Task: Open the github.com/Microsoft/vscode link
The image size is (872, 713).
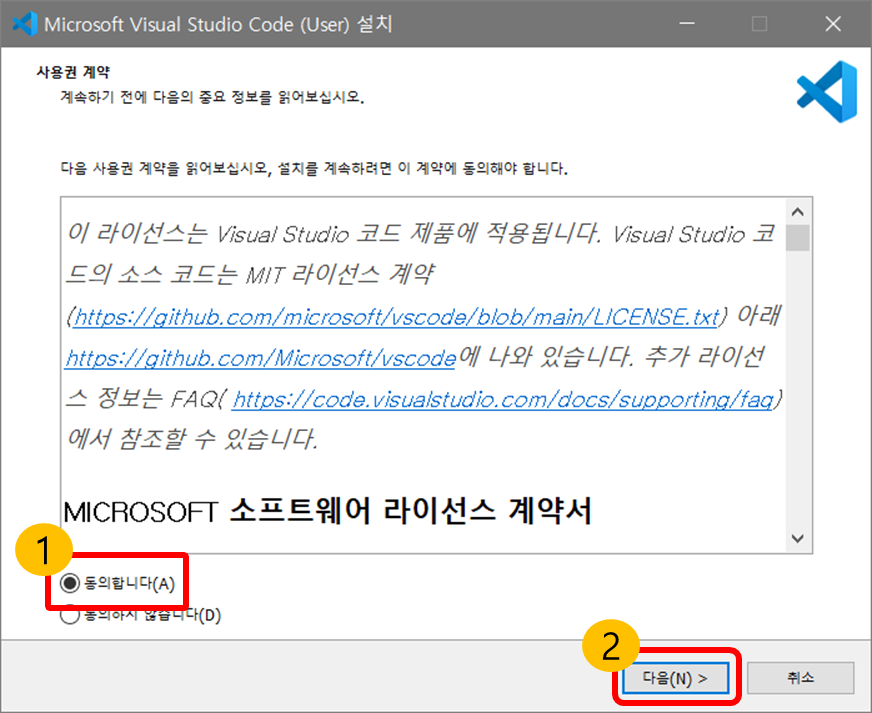Action: [x=261, y=358]
